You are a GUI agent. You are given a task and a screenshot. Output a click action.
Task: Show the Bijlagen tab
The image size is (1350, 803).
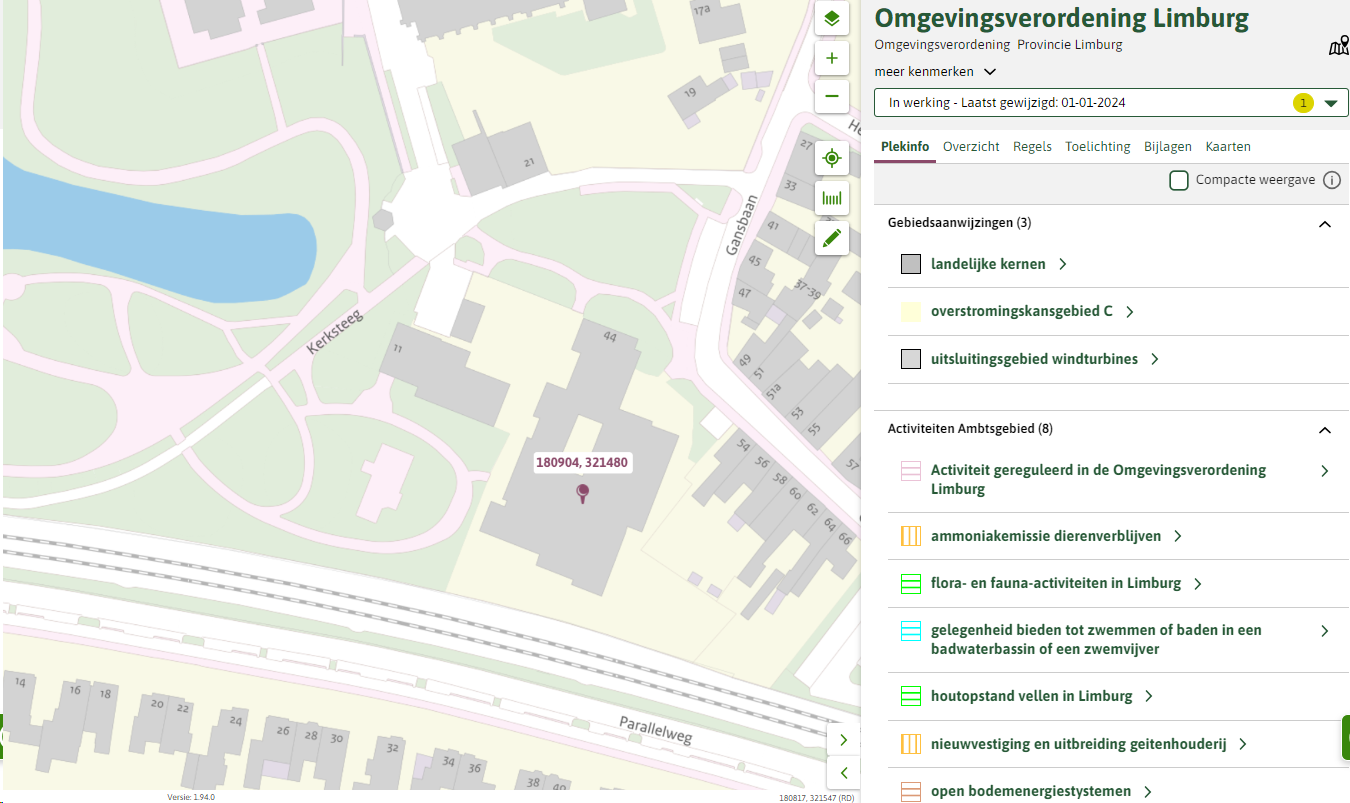pyautogui.click(x=1168, y=147)
